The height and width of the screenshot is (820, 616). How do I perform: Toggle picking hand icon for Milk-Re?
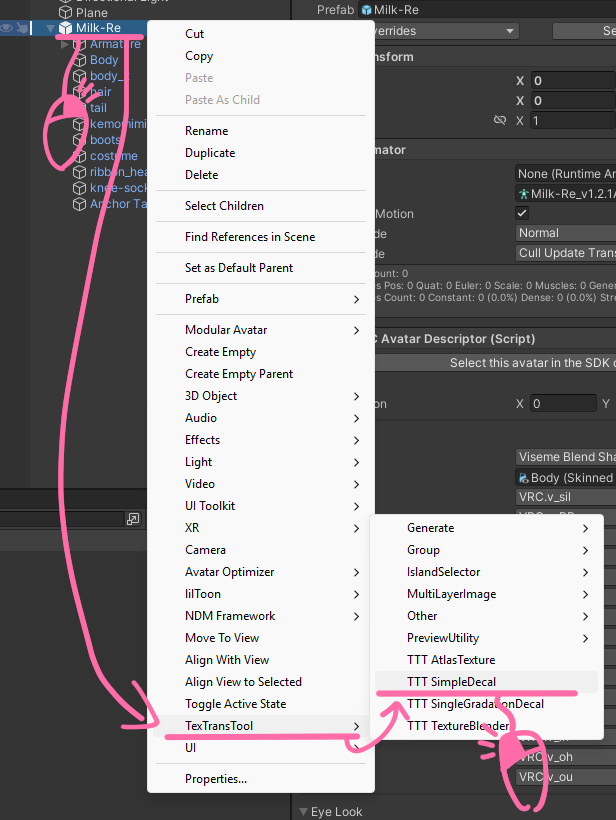click(22, 28)
